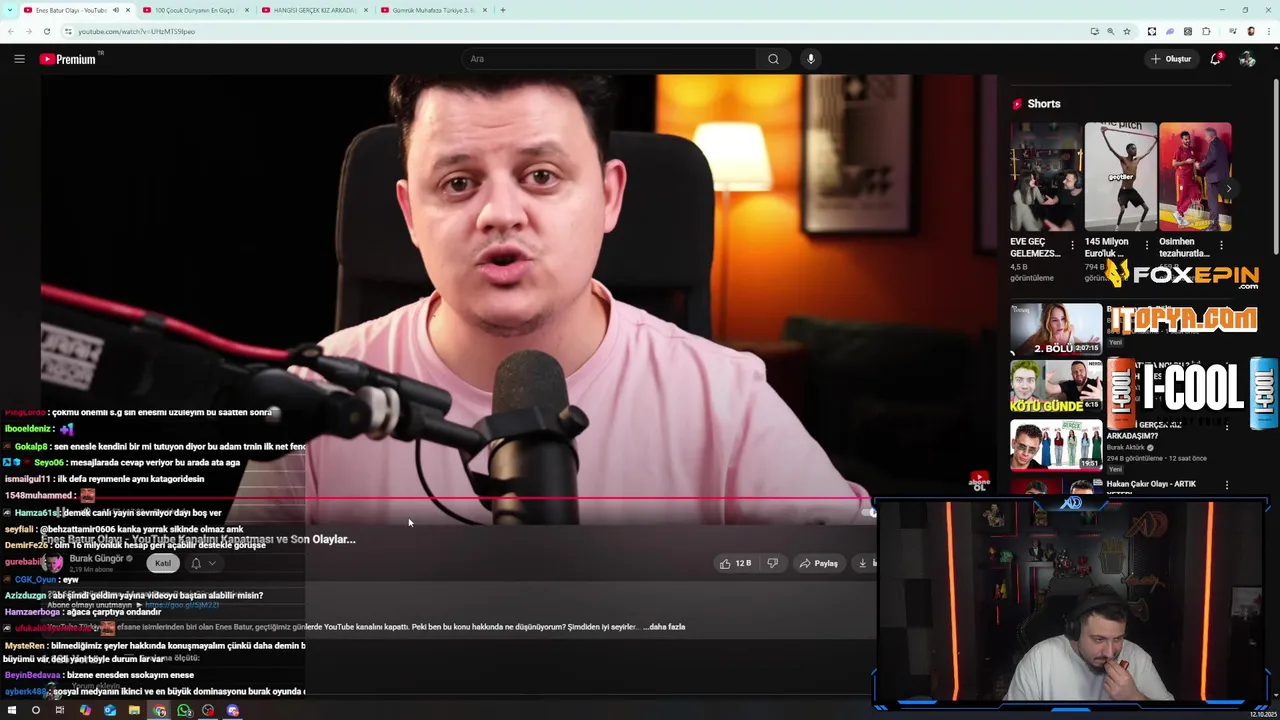Open File Explorer from taskbar
Screen dimensions: 1280x720
(x=134, y=711)
